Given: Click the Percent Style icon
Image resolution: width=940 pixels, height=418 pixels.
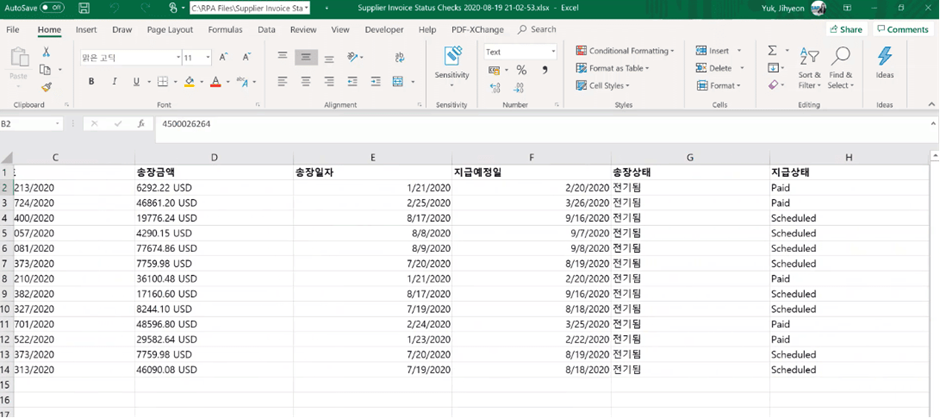Looking at the screenshot, I should (522, 70).
